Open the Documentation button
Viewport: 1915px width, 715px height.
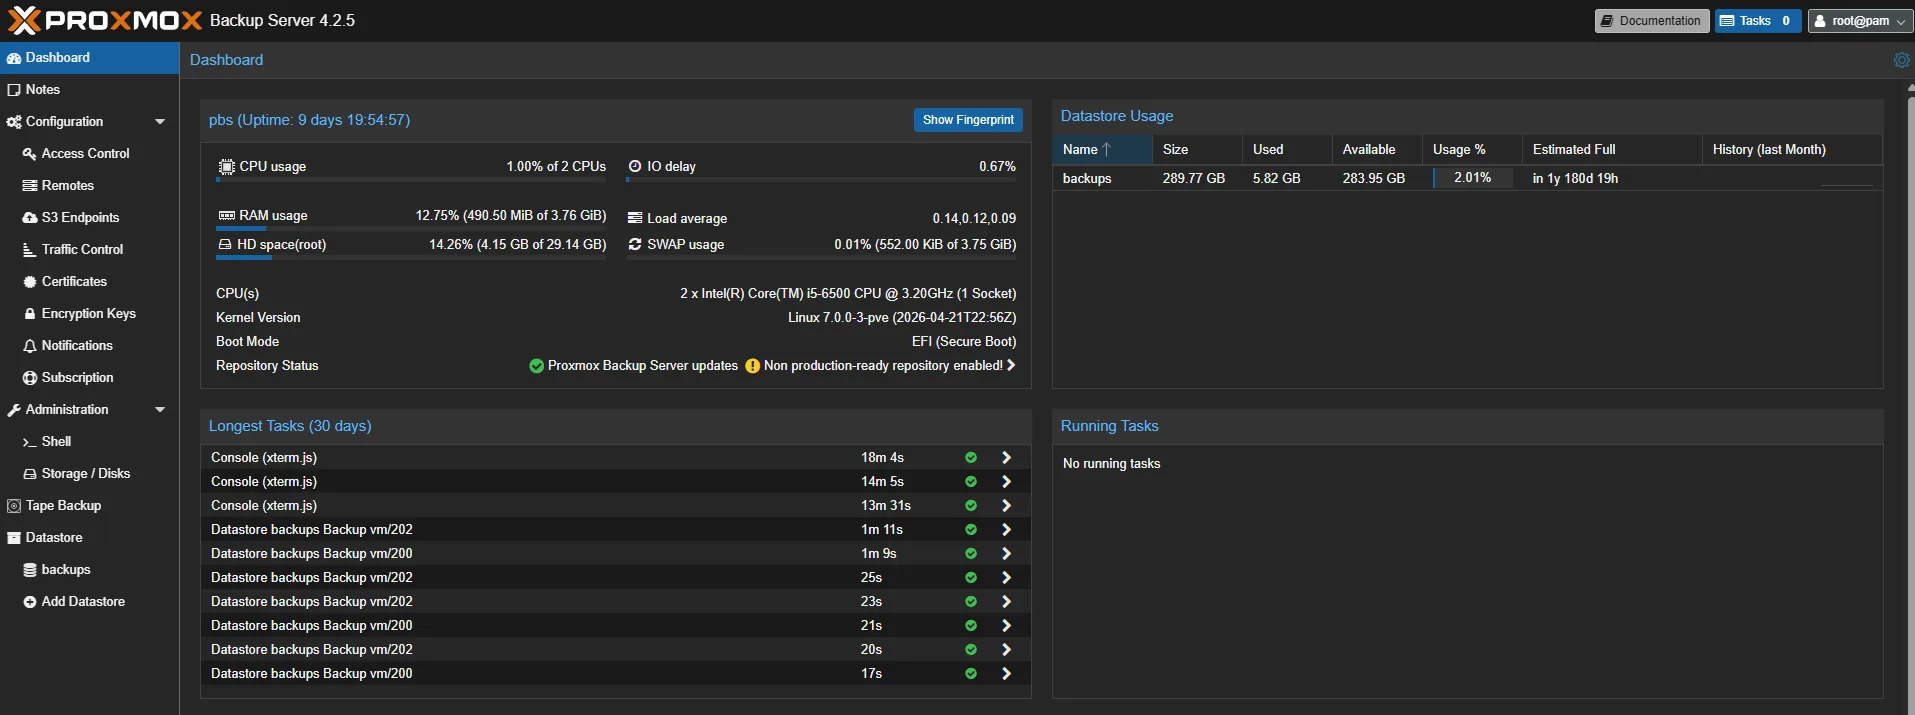(x=1651, y=21)
